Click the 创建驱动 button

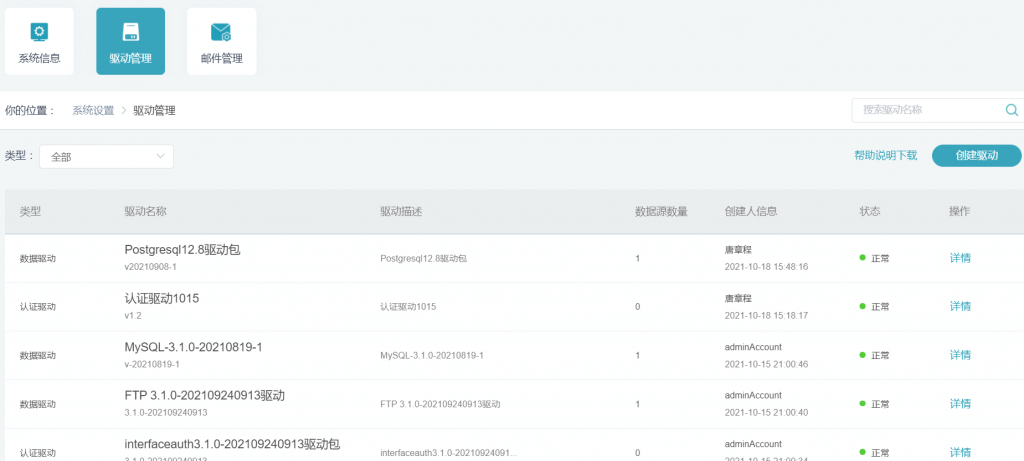click(x=976, y=155)
